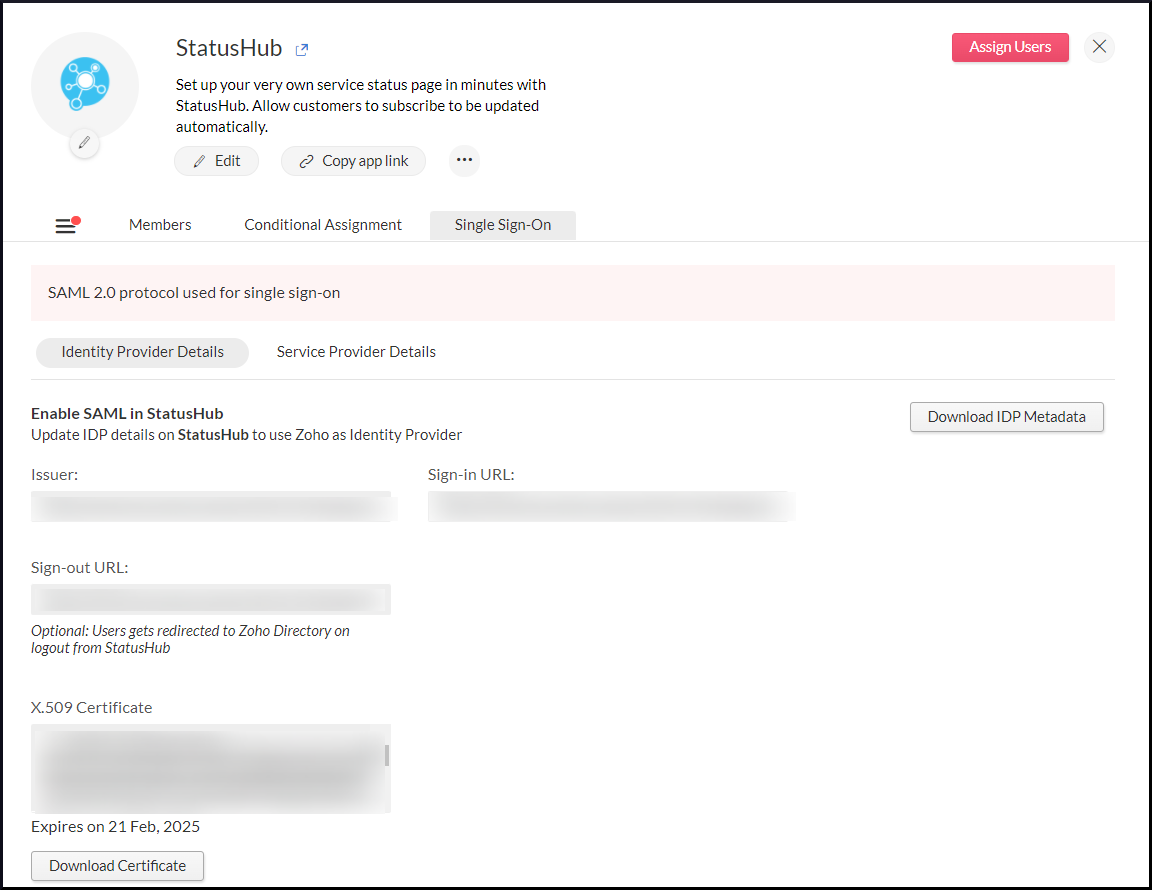The width and height of the screenshot is (1152, 890).
Task: Click the Download Certificate button
Action: click(118, 866)
